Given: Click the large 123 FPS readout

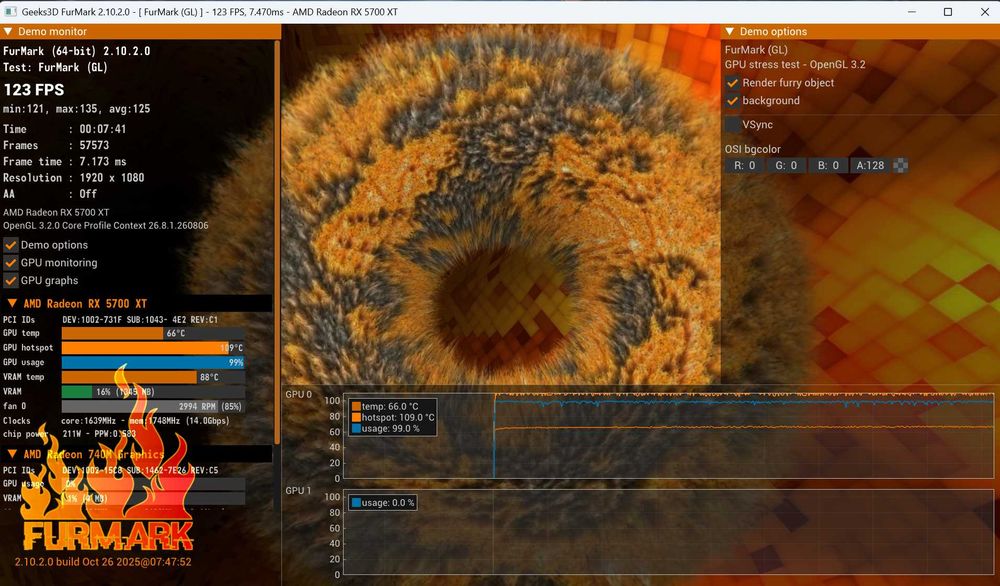Looking at the screenshot, I should (34, 90).
